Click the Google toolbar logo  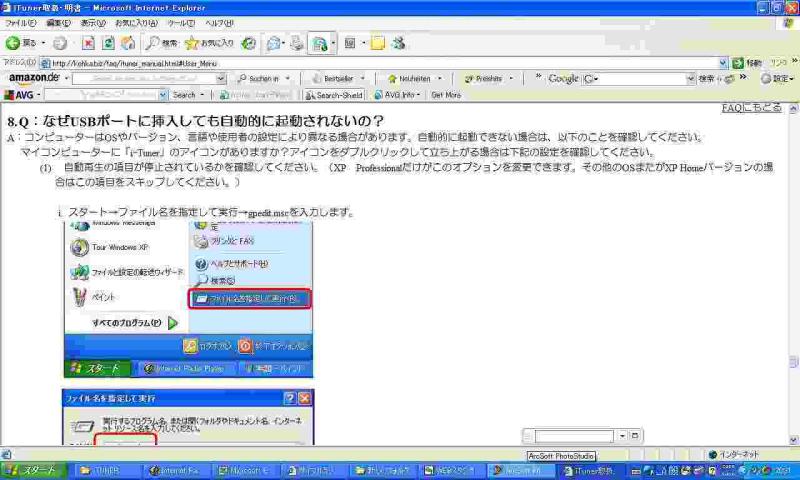(x=563, y=79)
